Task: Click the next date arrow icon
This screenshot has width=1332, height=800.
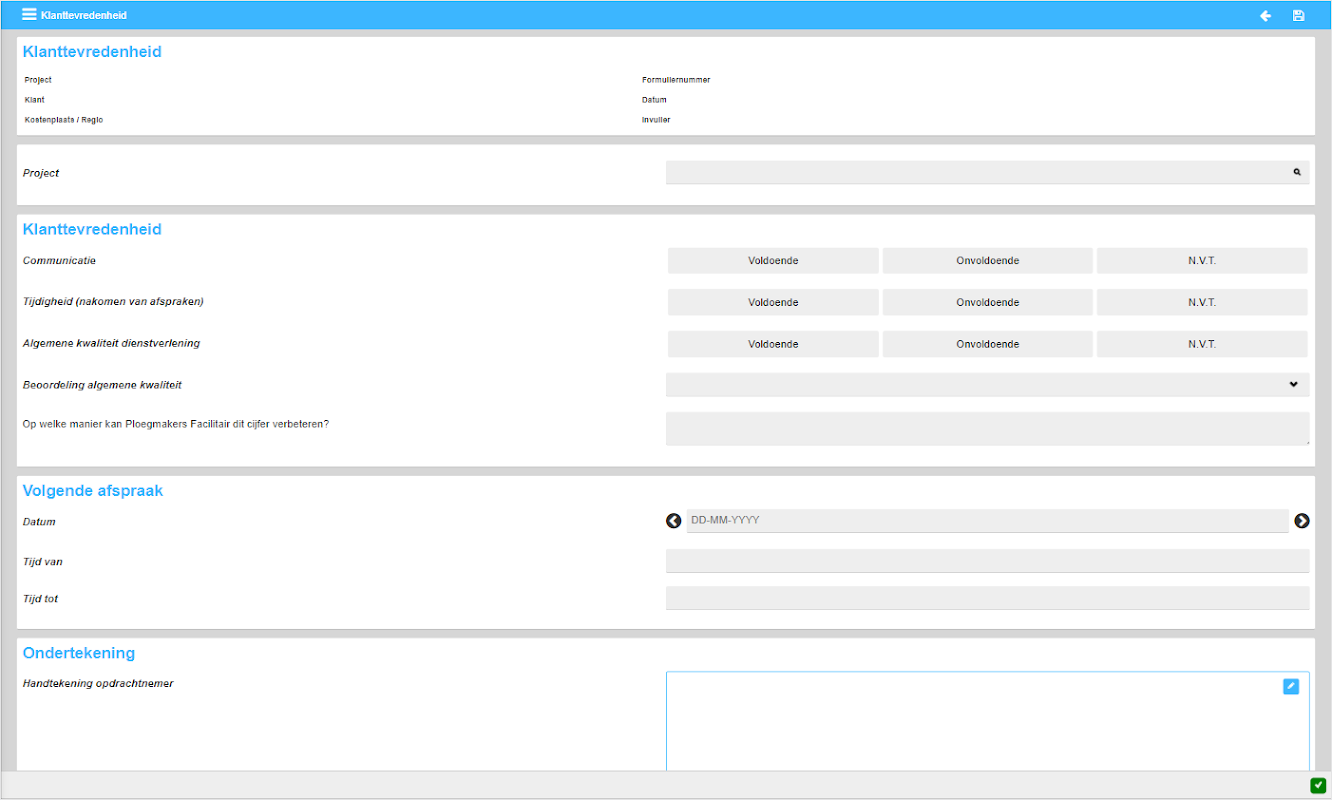Action: click(1302, 521)
